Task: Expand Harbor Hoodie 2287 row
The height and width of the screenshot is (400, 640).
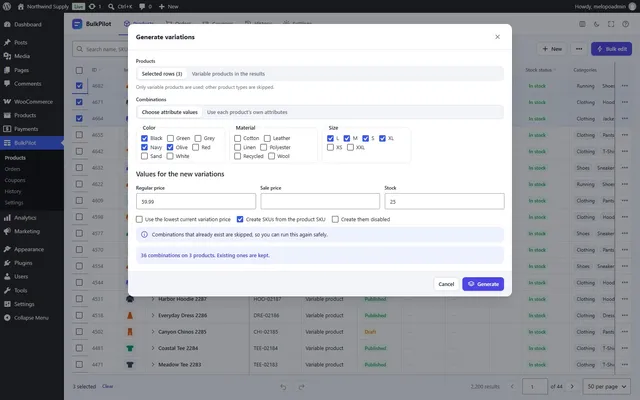Action: pos(153,299)
